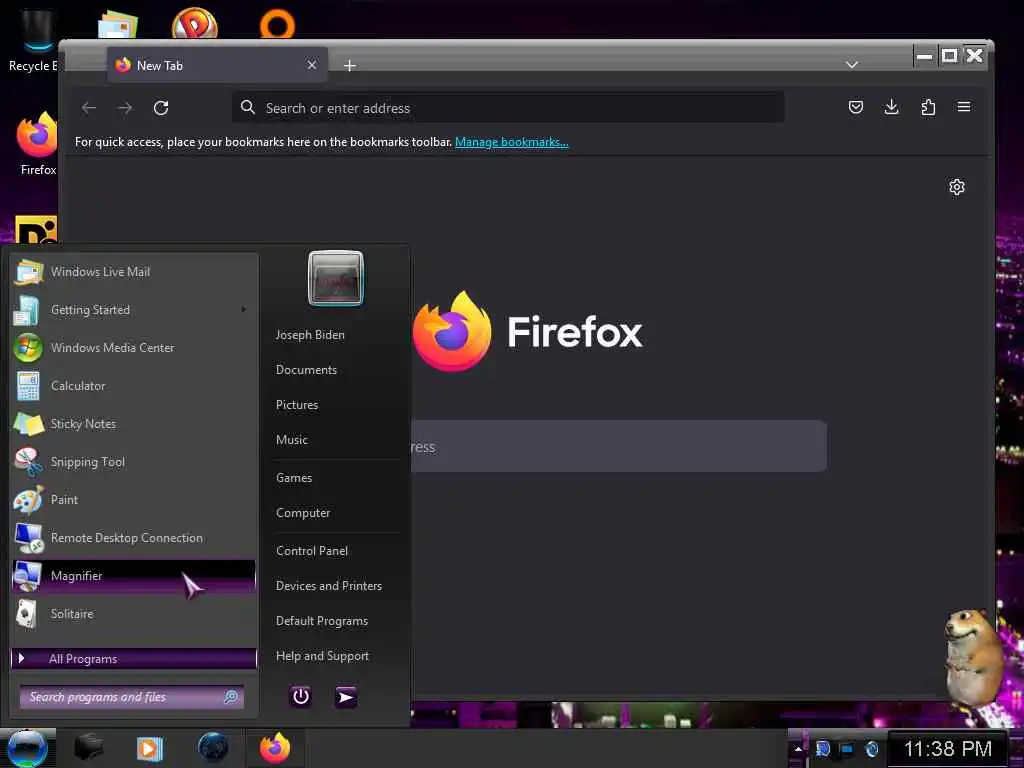This screenshot has width=1024, height=768.
Task: Launch the Snipping Tool
Action: click(x=134, y=462)
